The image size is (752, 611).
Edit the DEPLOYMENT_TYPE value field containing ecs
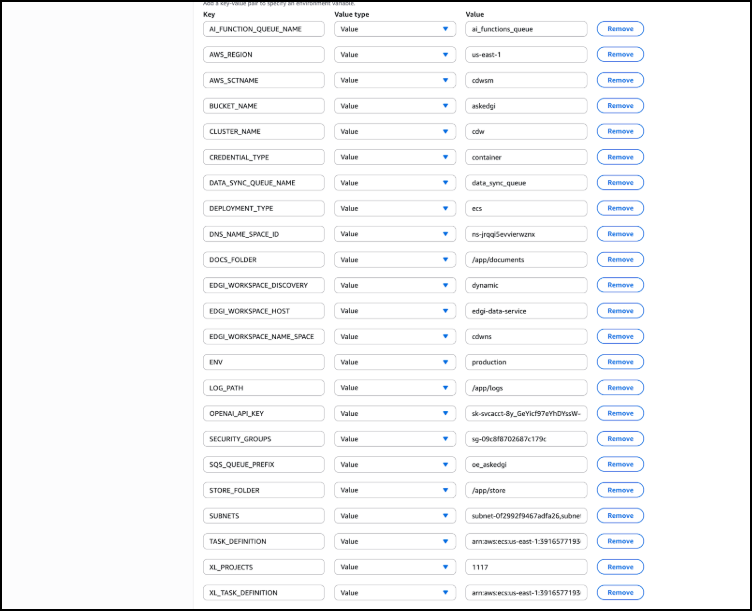pyautogui.click(x=526, y=208)
